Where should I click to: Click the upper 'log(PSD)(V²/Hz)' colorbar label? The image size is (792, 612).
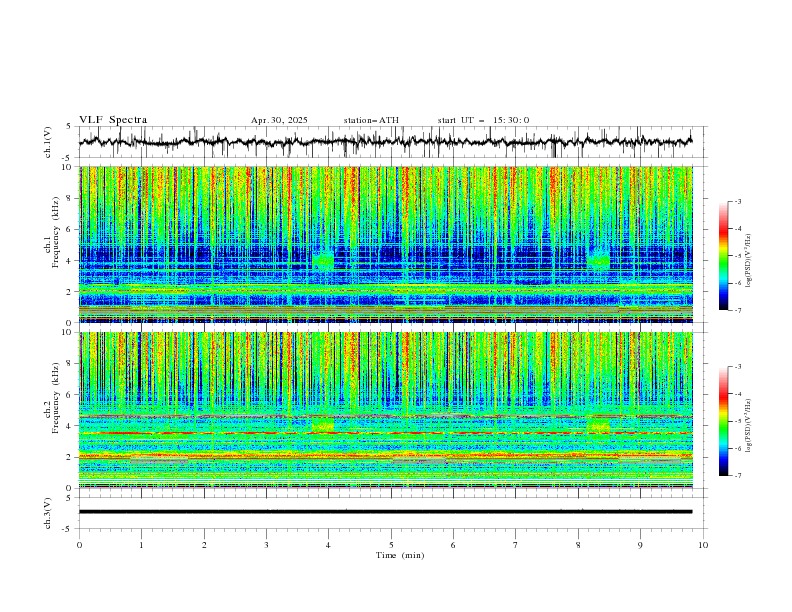748,259
